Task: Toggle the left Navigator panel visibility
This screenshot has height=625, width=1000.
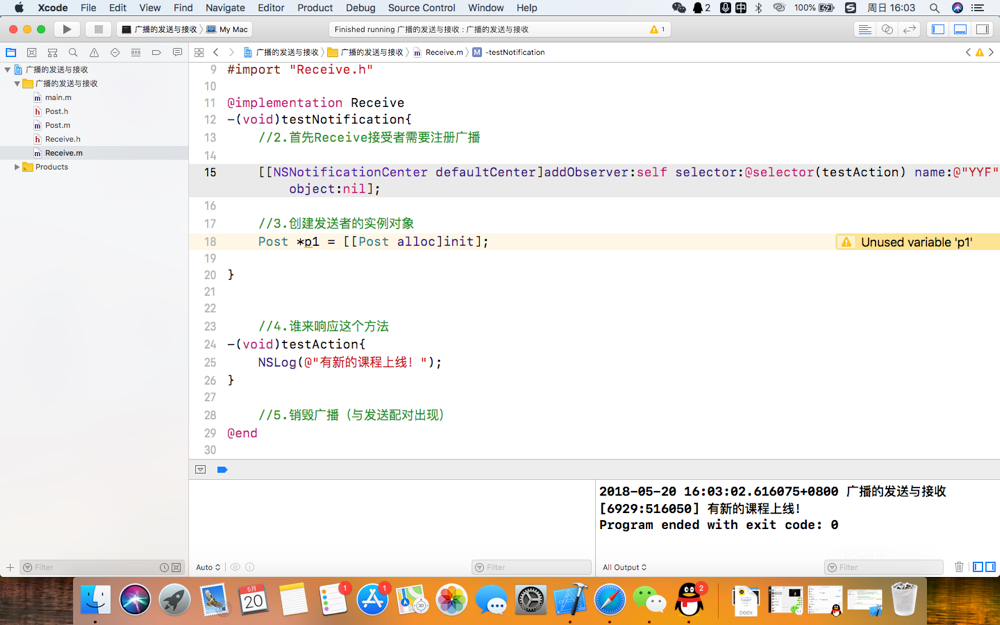Action: [938, 30]
